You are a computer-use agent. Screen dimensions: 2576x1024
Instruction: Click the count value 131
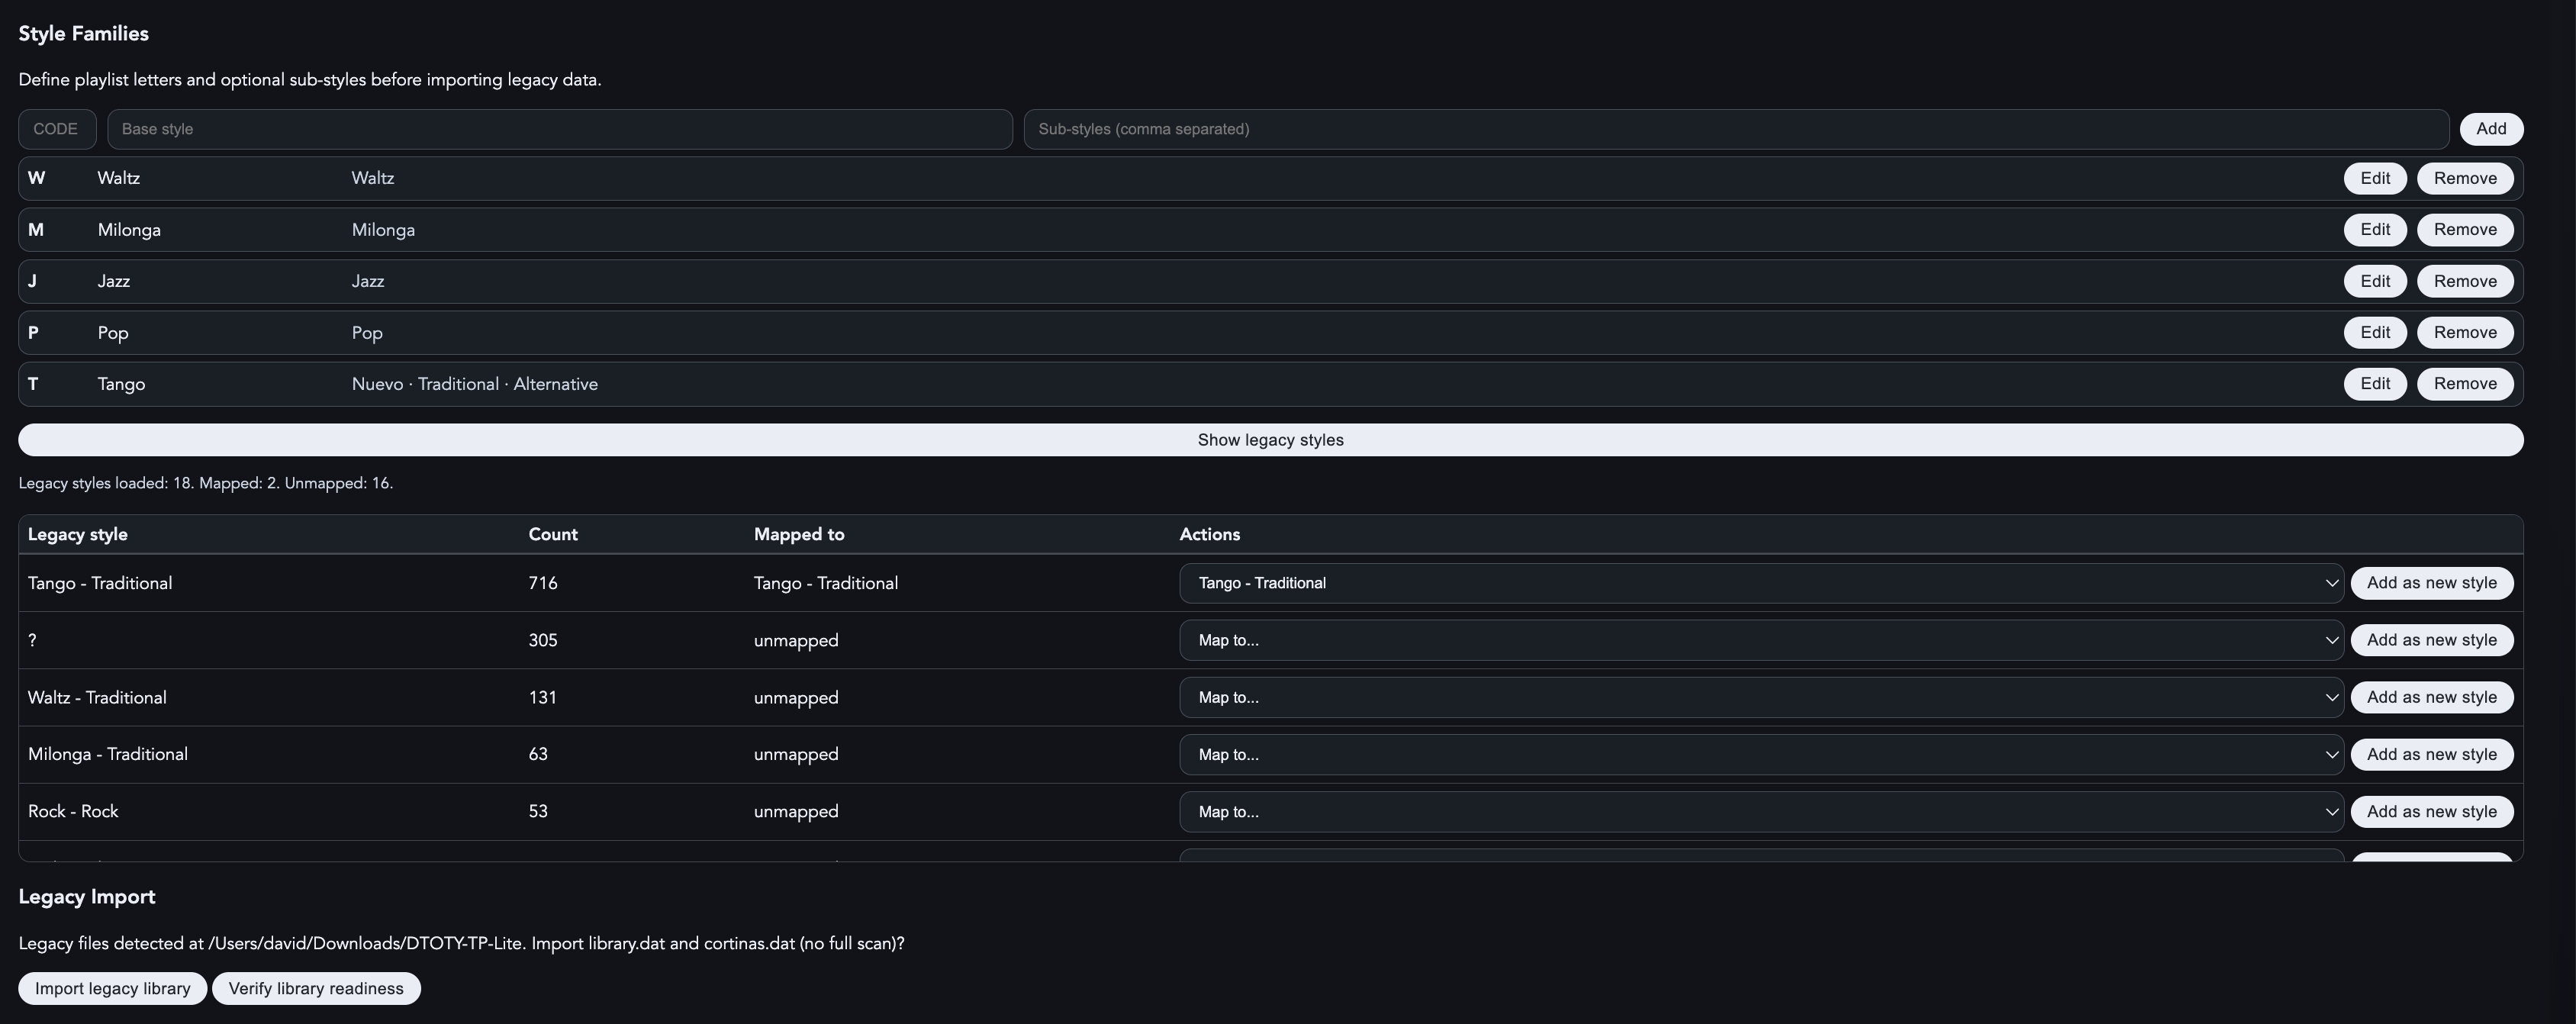542,697
